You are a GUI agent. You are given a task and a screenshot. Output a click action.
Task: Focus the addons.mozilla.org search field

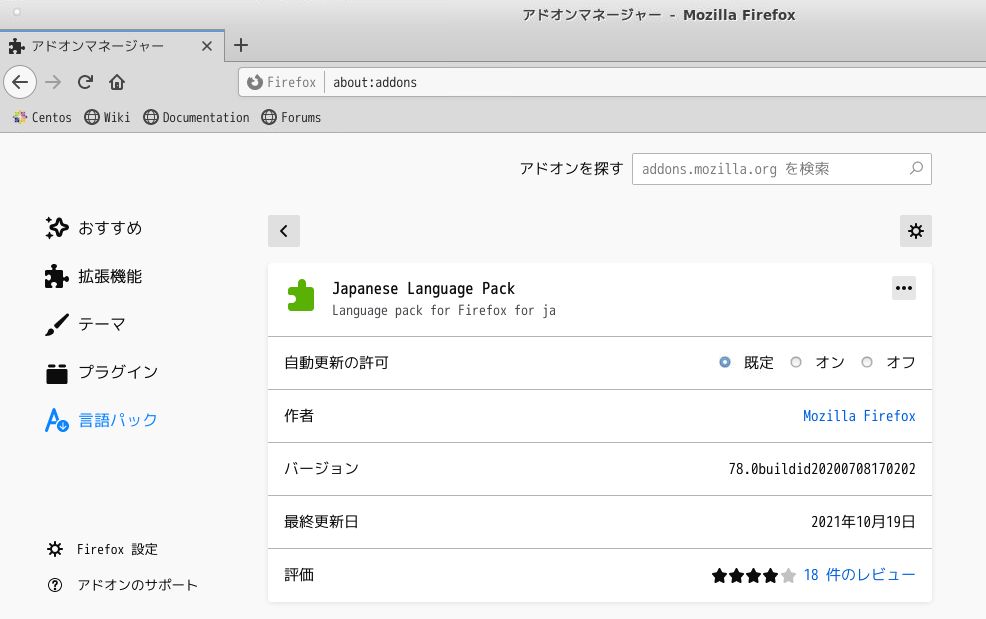[x=782, y=169]
